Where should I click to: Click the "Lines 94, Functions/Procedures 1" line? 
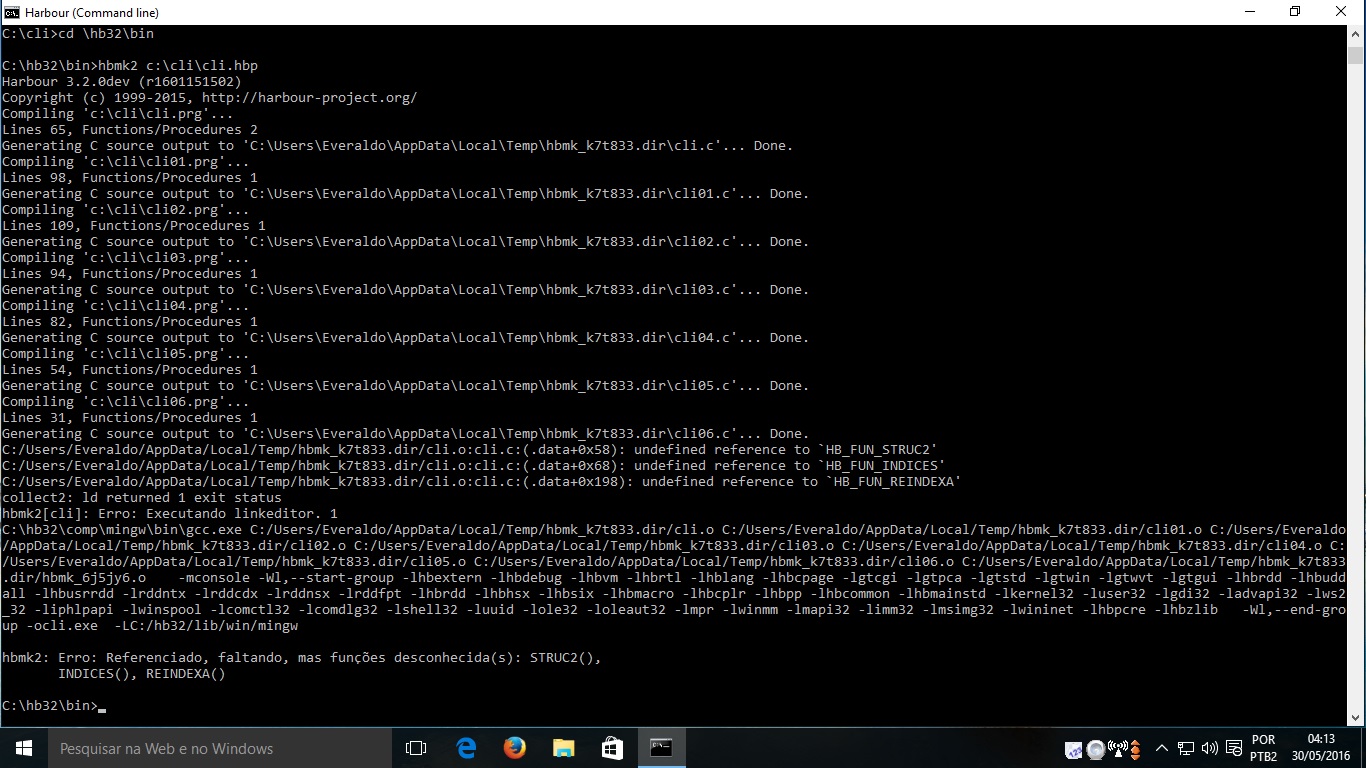click(130, 274)
